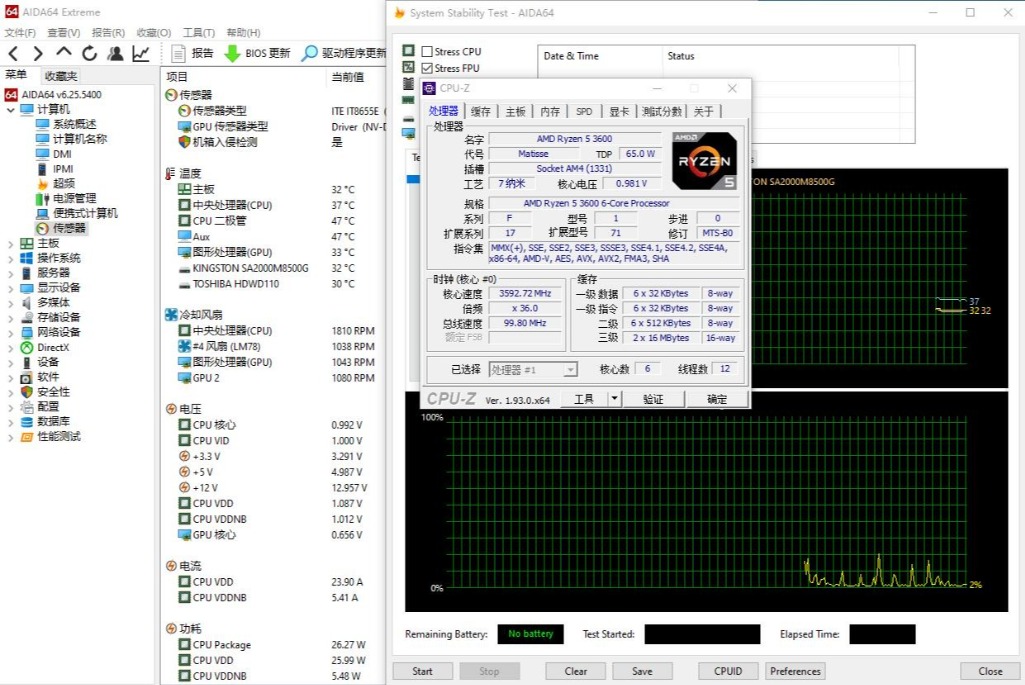Click the green BIOS 更新 download arrow icon

[x=232, y=54]
